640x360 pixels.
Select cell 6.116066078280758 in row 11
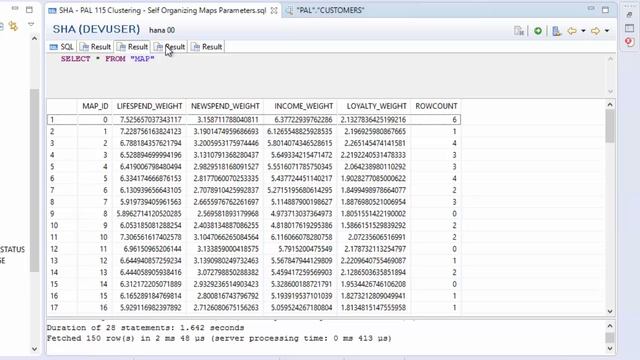[300, 237]
